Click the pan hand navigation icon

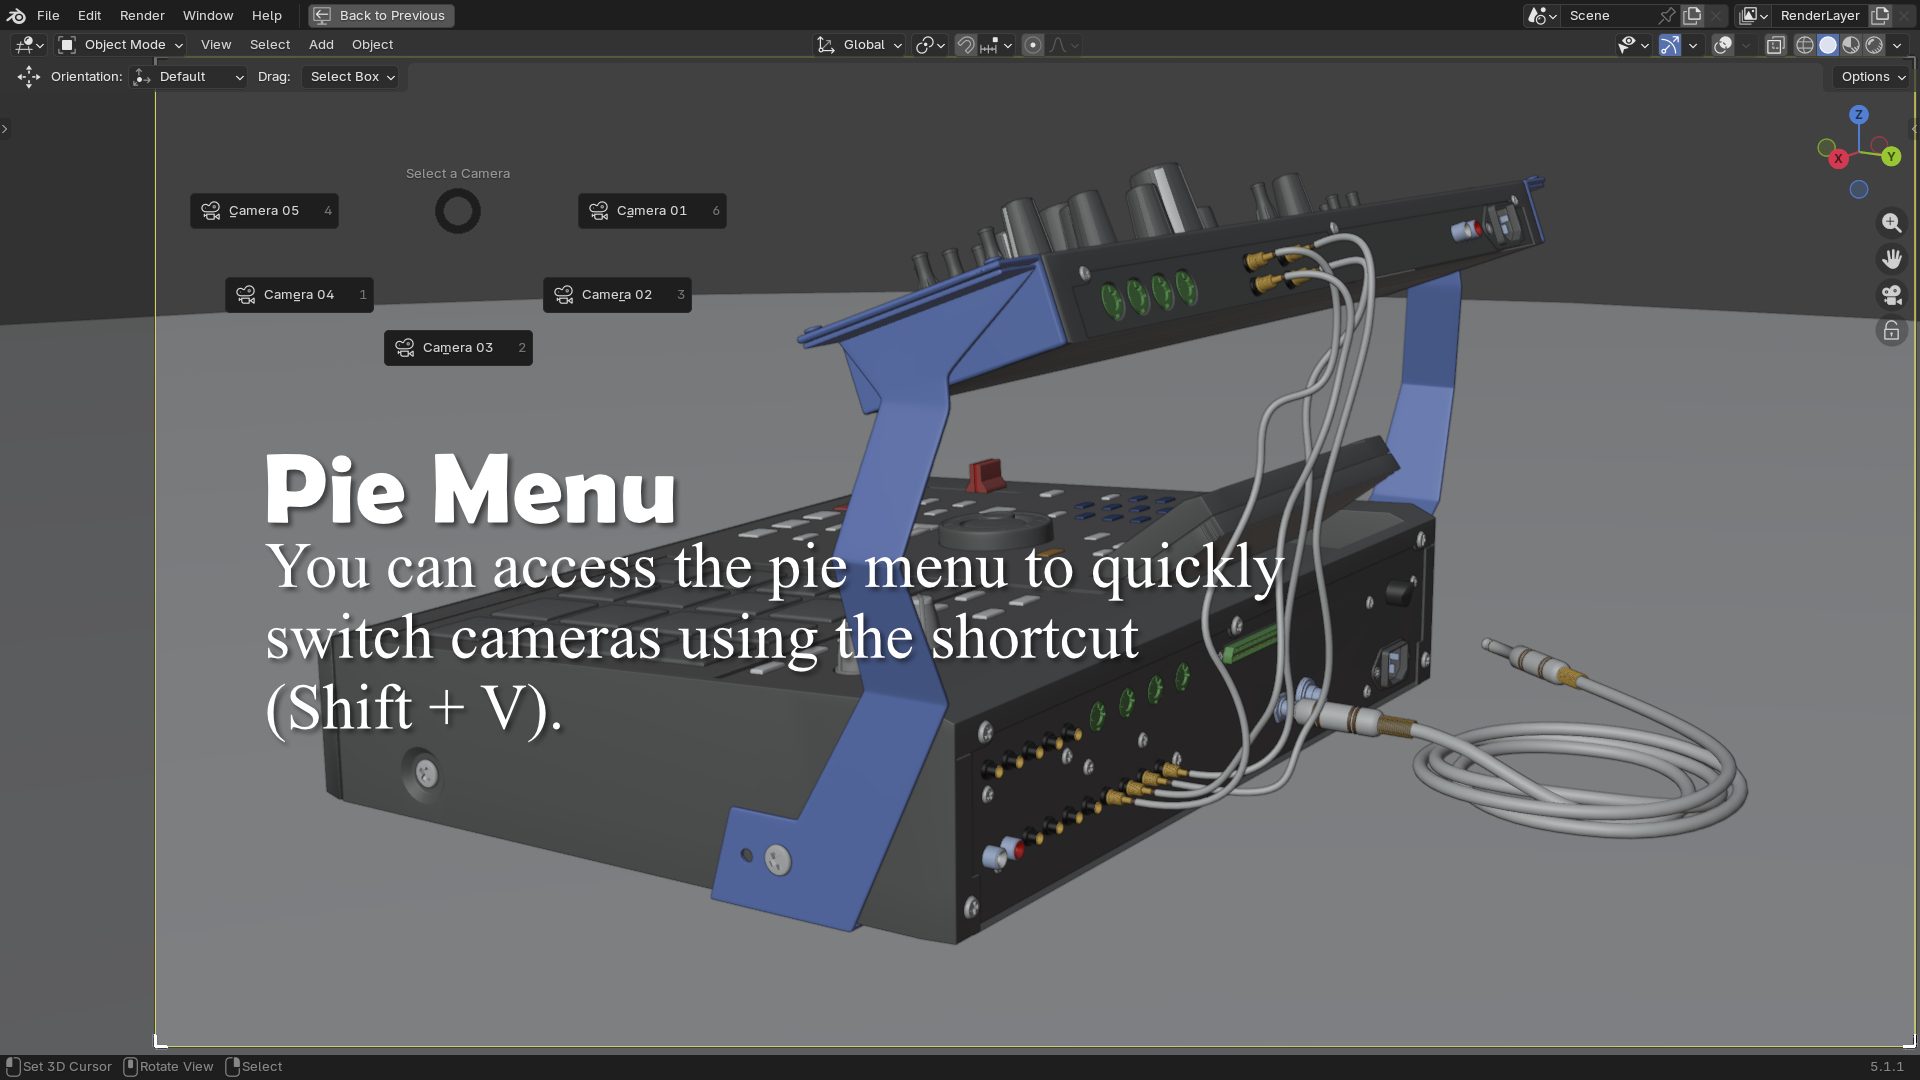pos(1891,259)
